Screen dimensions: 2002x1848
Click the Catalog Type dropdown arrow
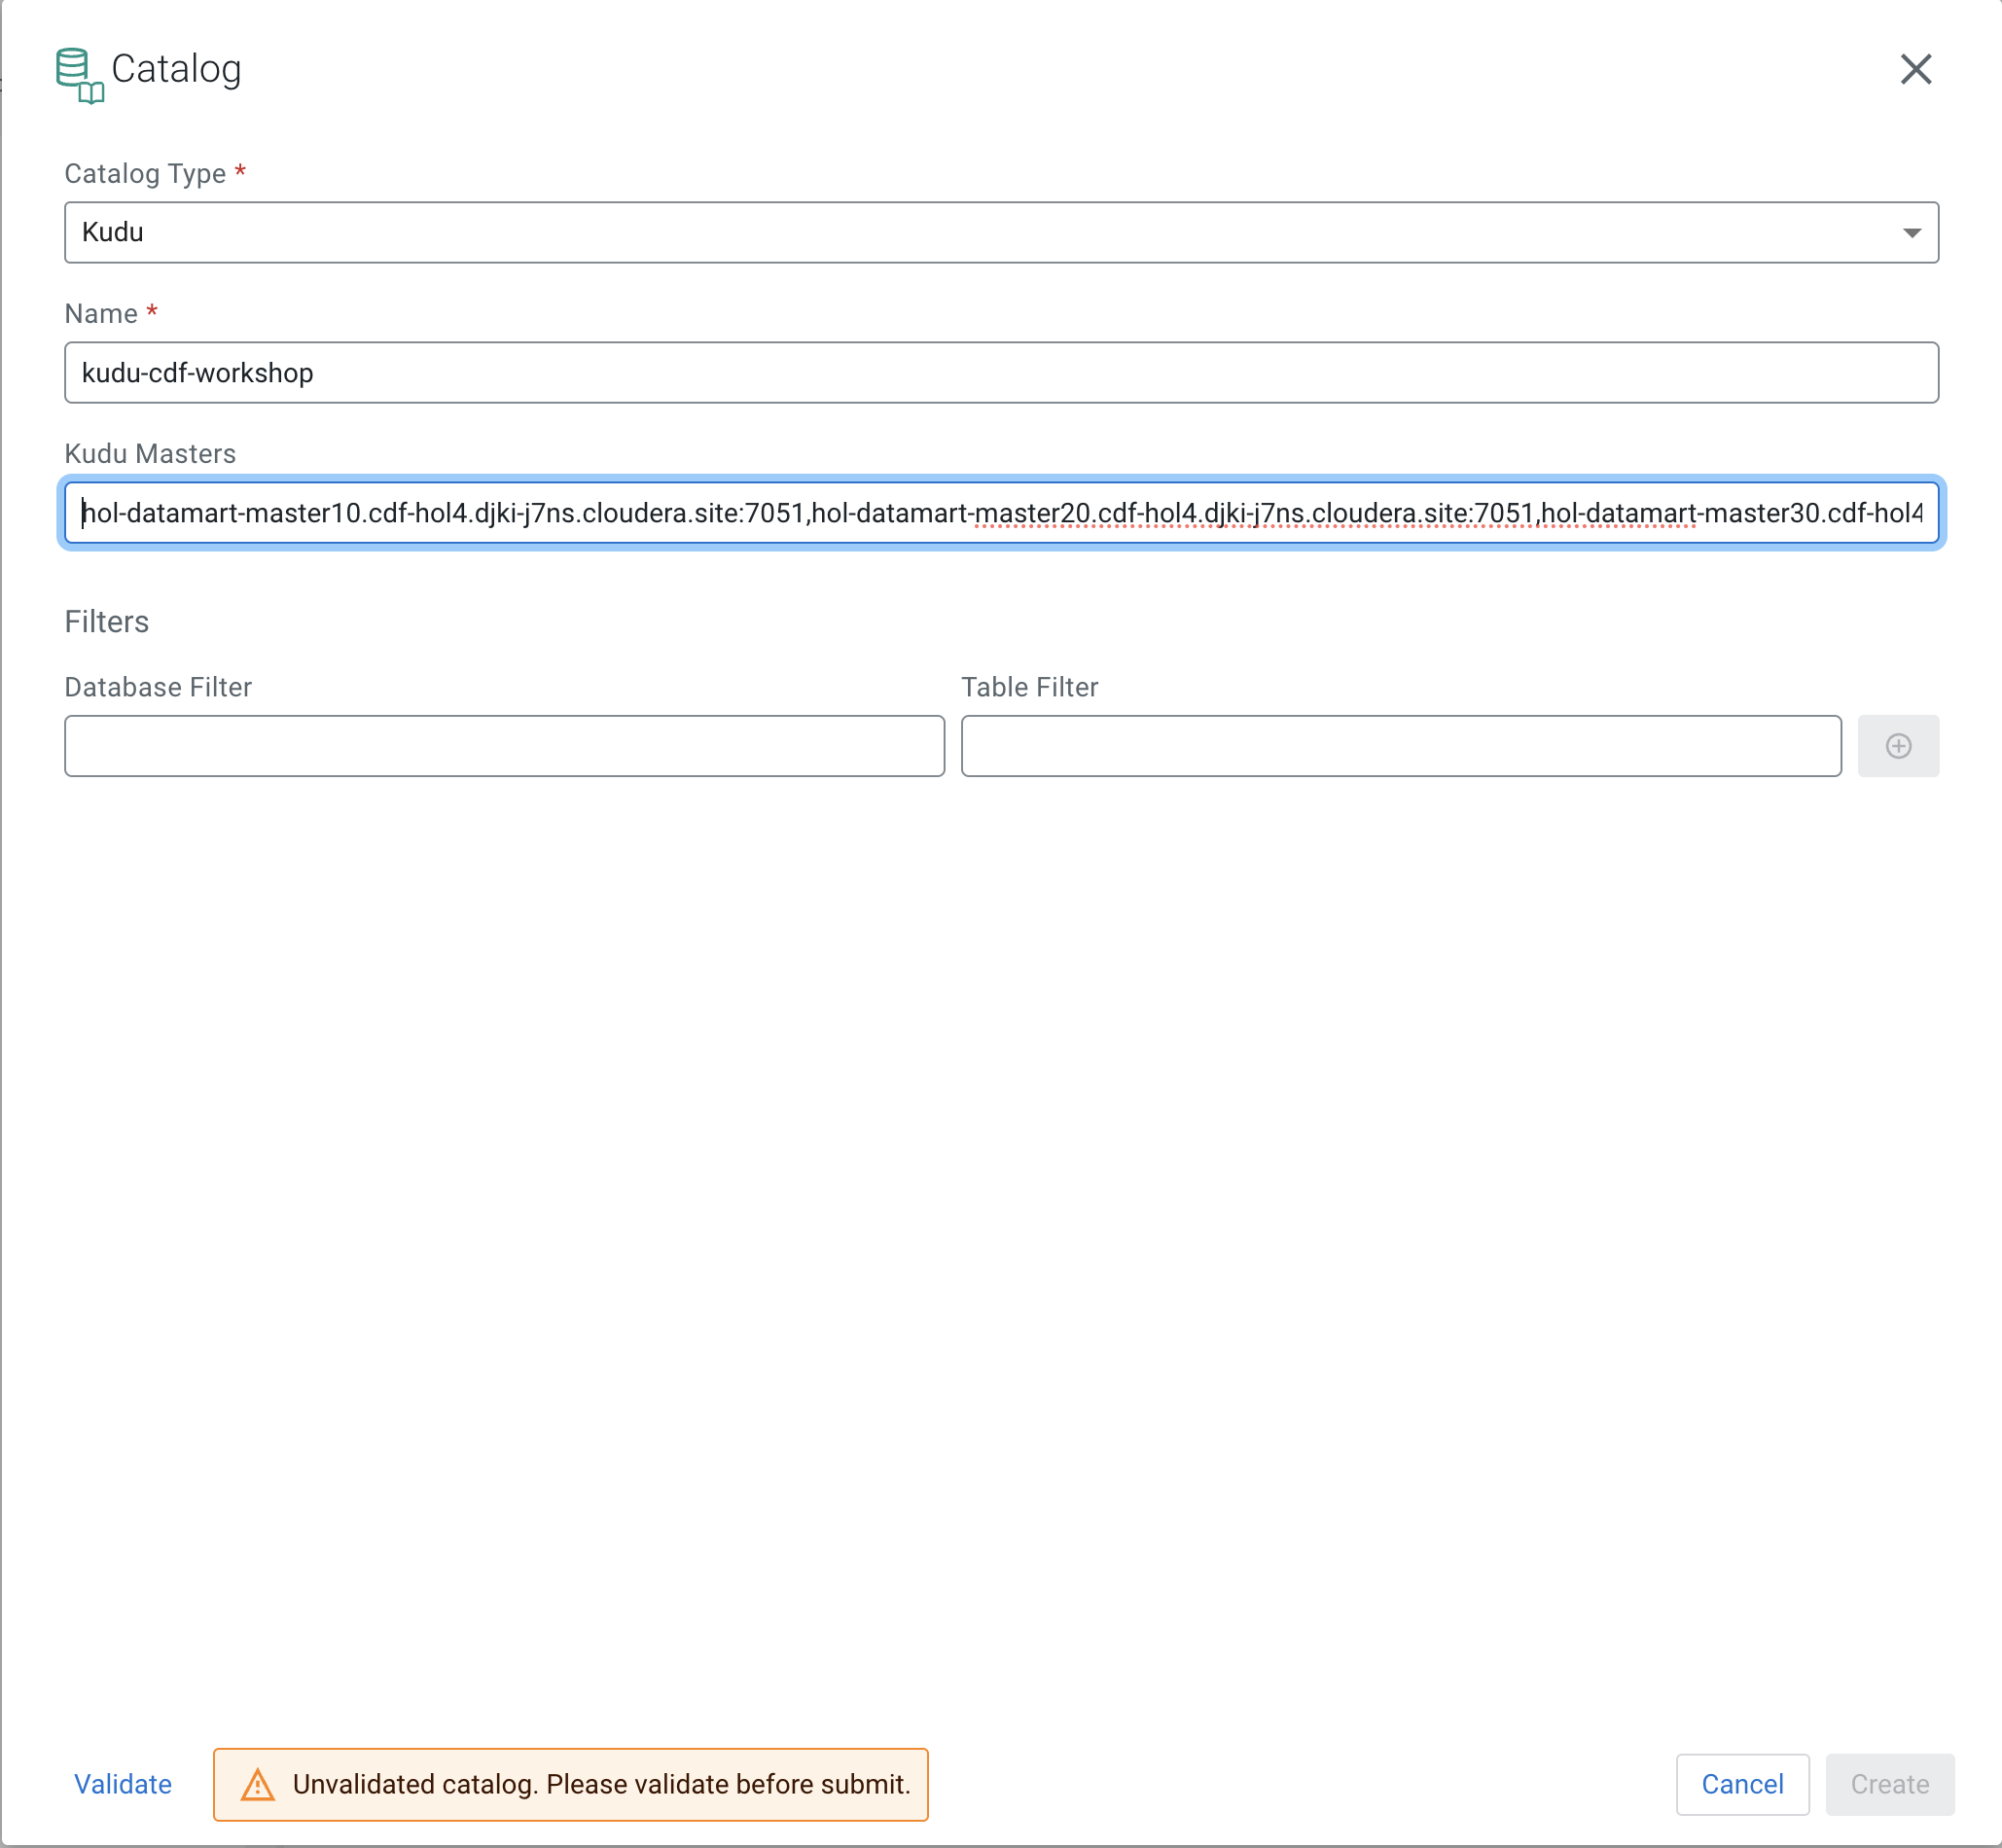click(1911, 233)
